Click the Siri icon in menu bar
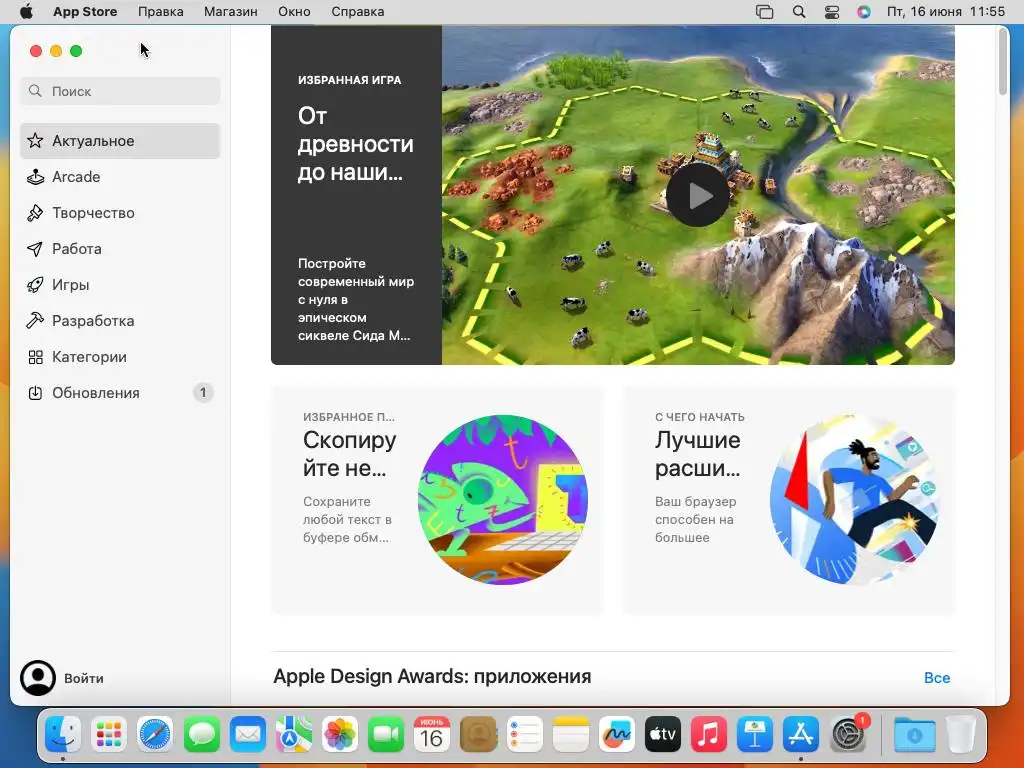This screenshot has width=1024, height=768. [864, 12]
